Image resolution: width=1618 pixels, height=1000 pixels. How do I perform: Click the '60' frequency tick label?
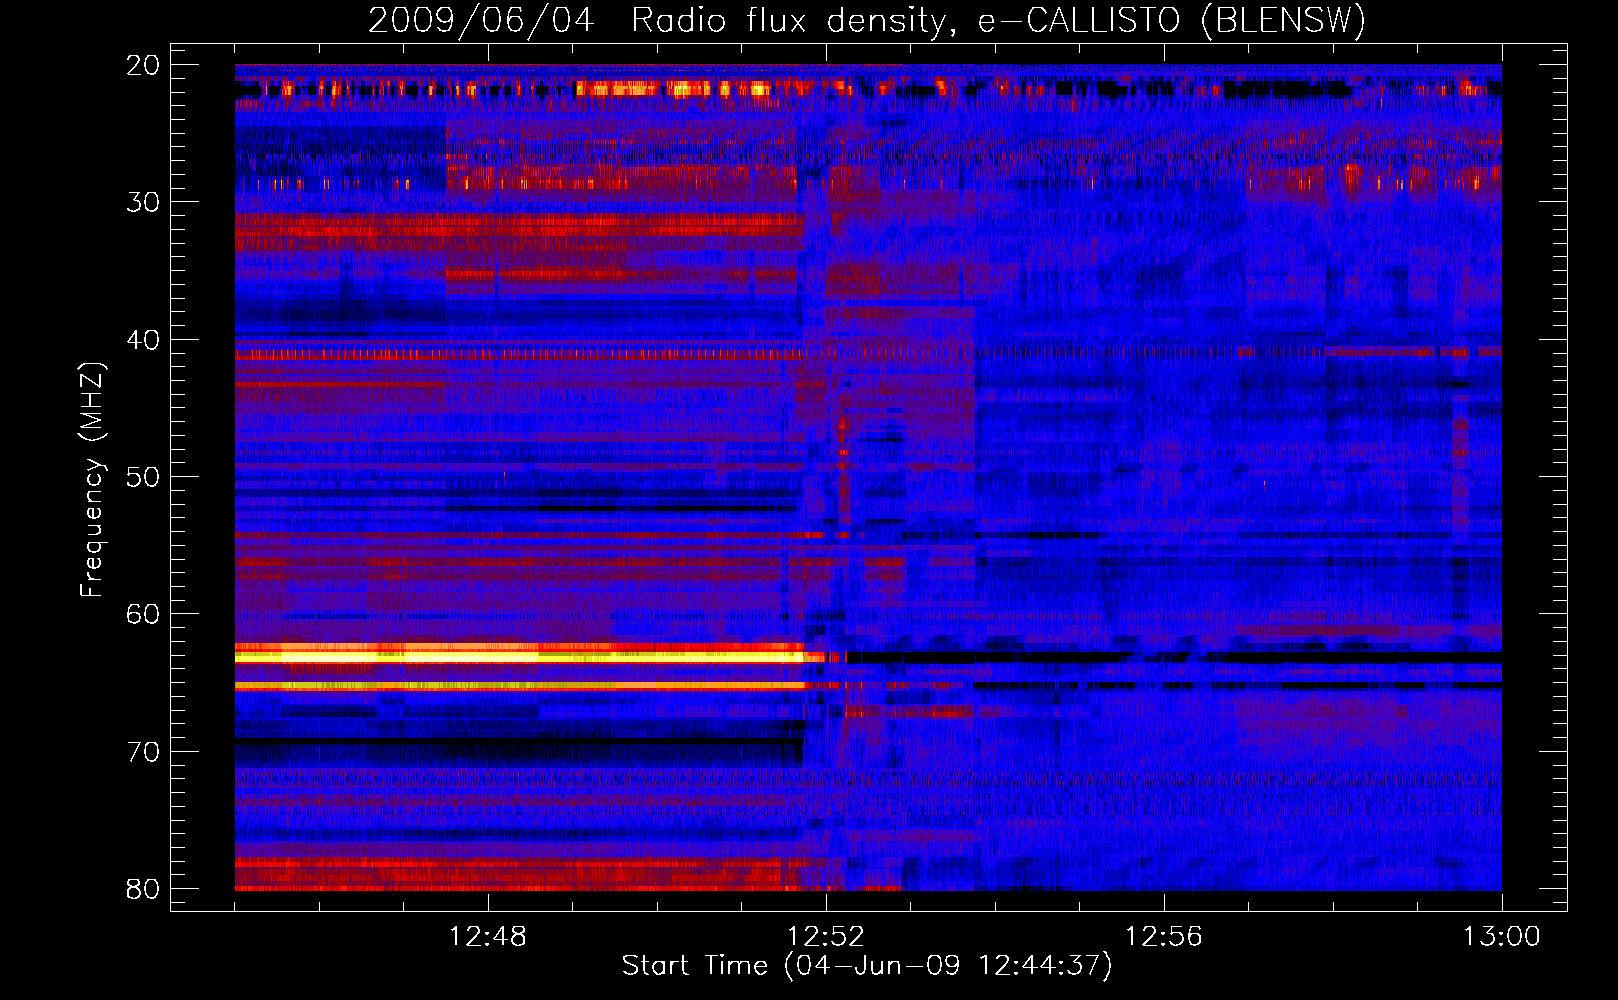coord(143,614)
